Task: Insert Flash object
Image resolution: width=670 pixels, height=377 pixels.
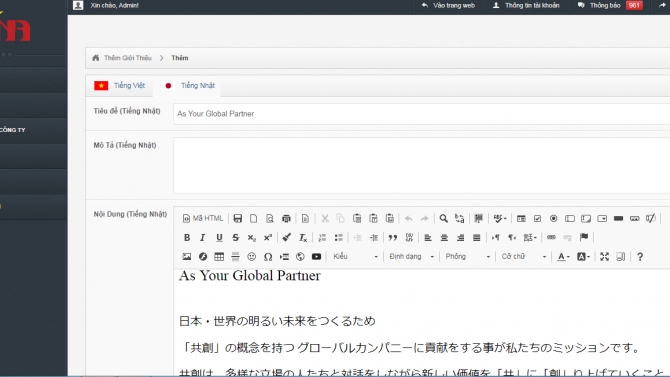Action: tap(203, 256)
